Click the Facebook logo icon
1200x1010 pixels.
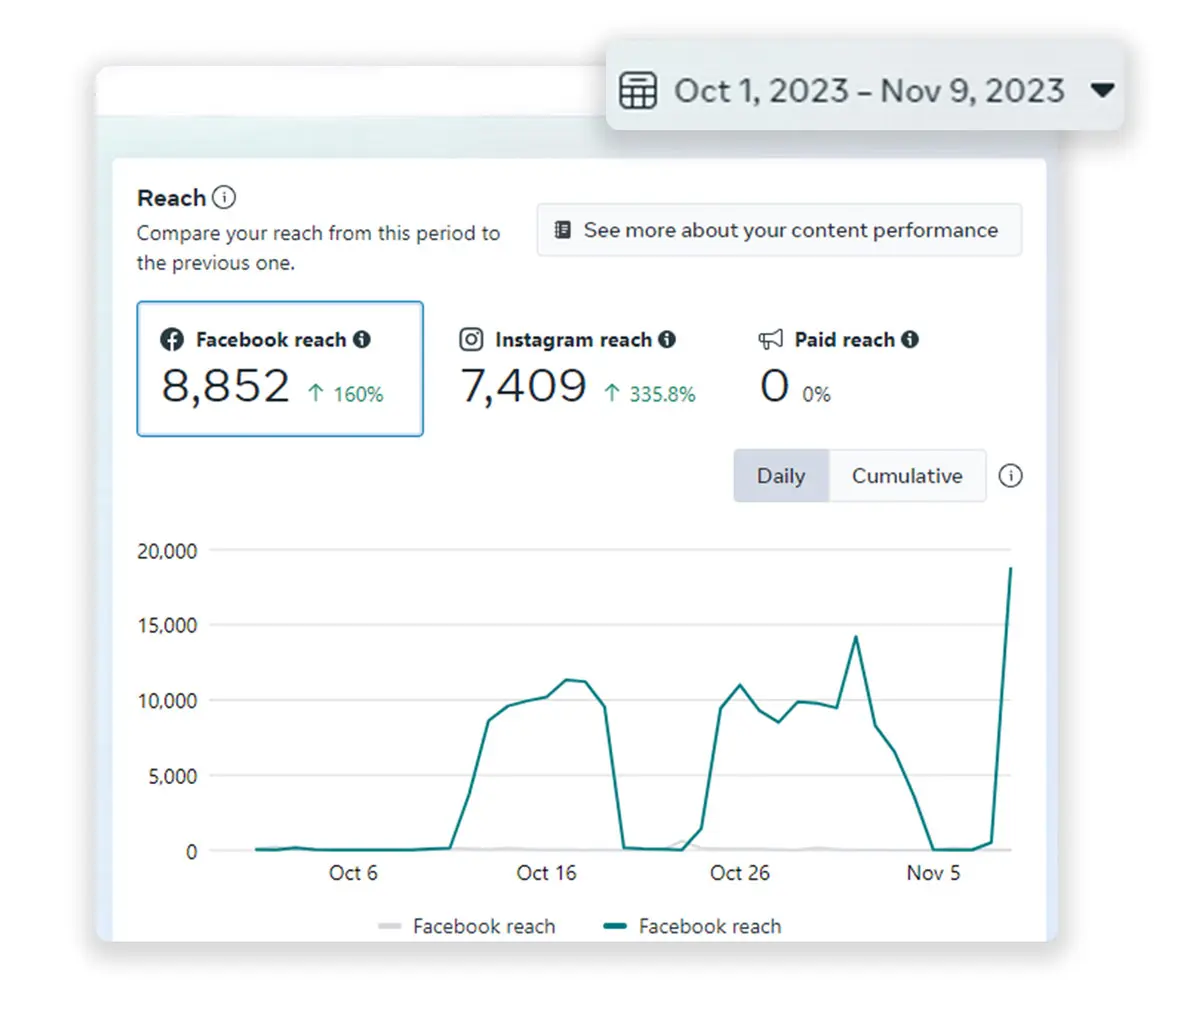pos(172,340)
